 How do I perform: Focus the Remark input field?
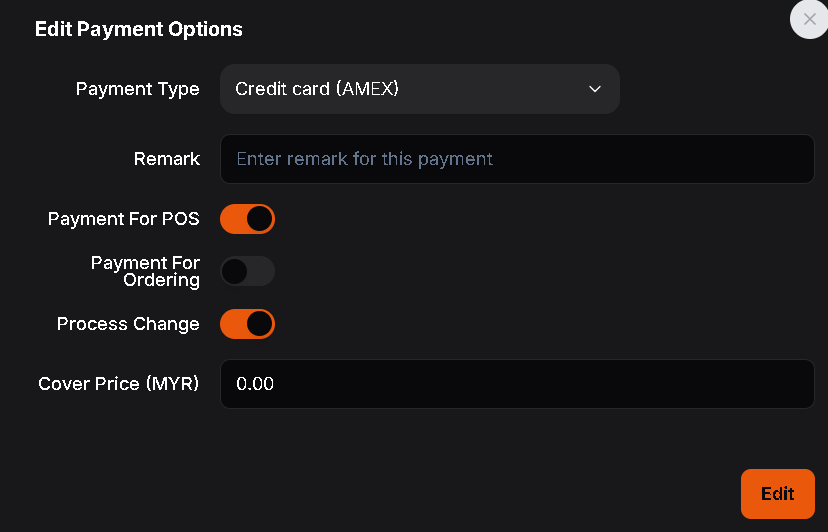(x=517, y=159)
